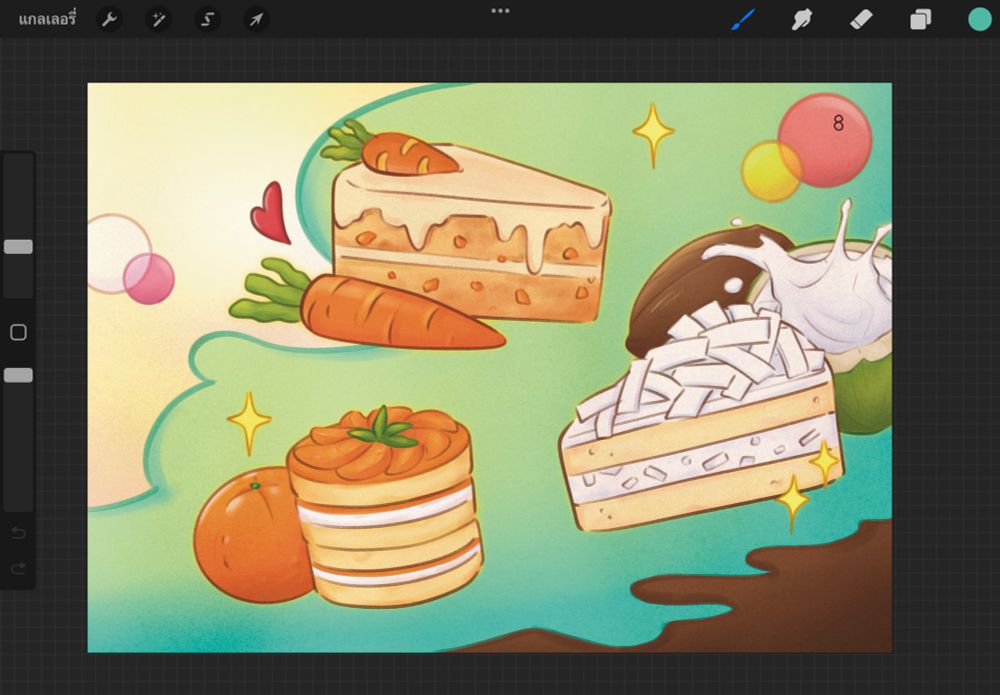
Task: Click the brush opacity slider handle
Action: click(18, 375)
